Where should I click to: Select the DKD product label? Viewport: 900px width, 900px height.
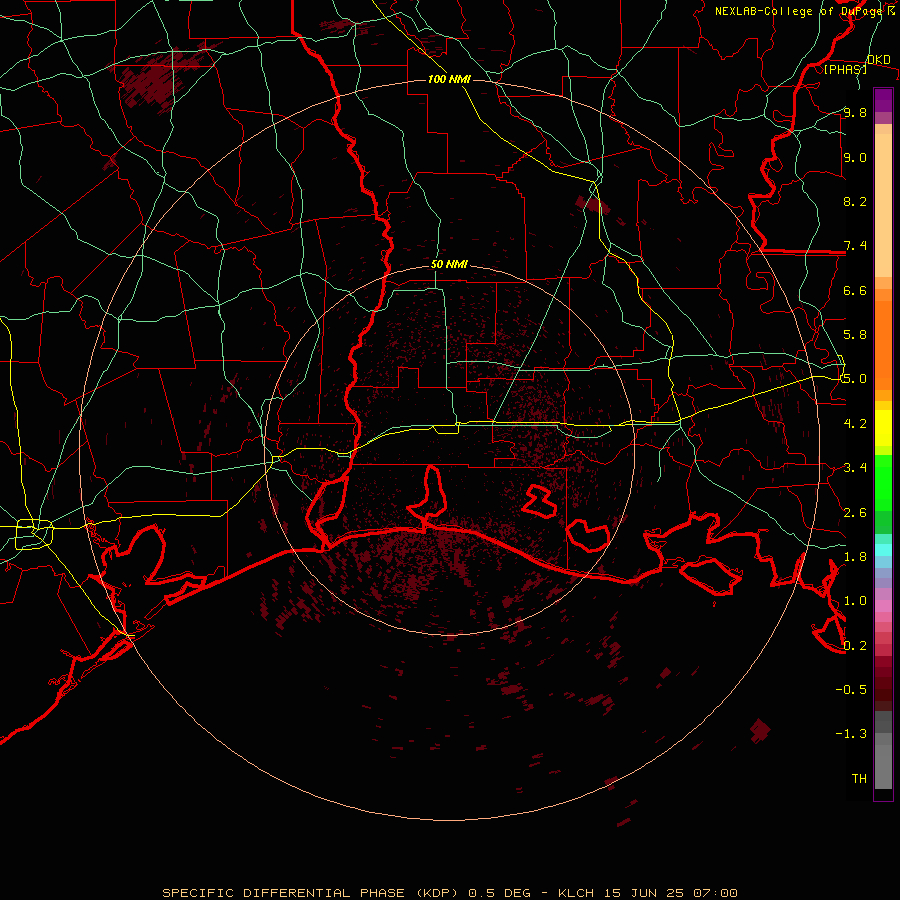pyautogui.click(x=879, y=59)
